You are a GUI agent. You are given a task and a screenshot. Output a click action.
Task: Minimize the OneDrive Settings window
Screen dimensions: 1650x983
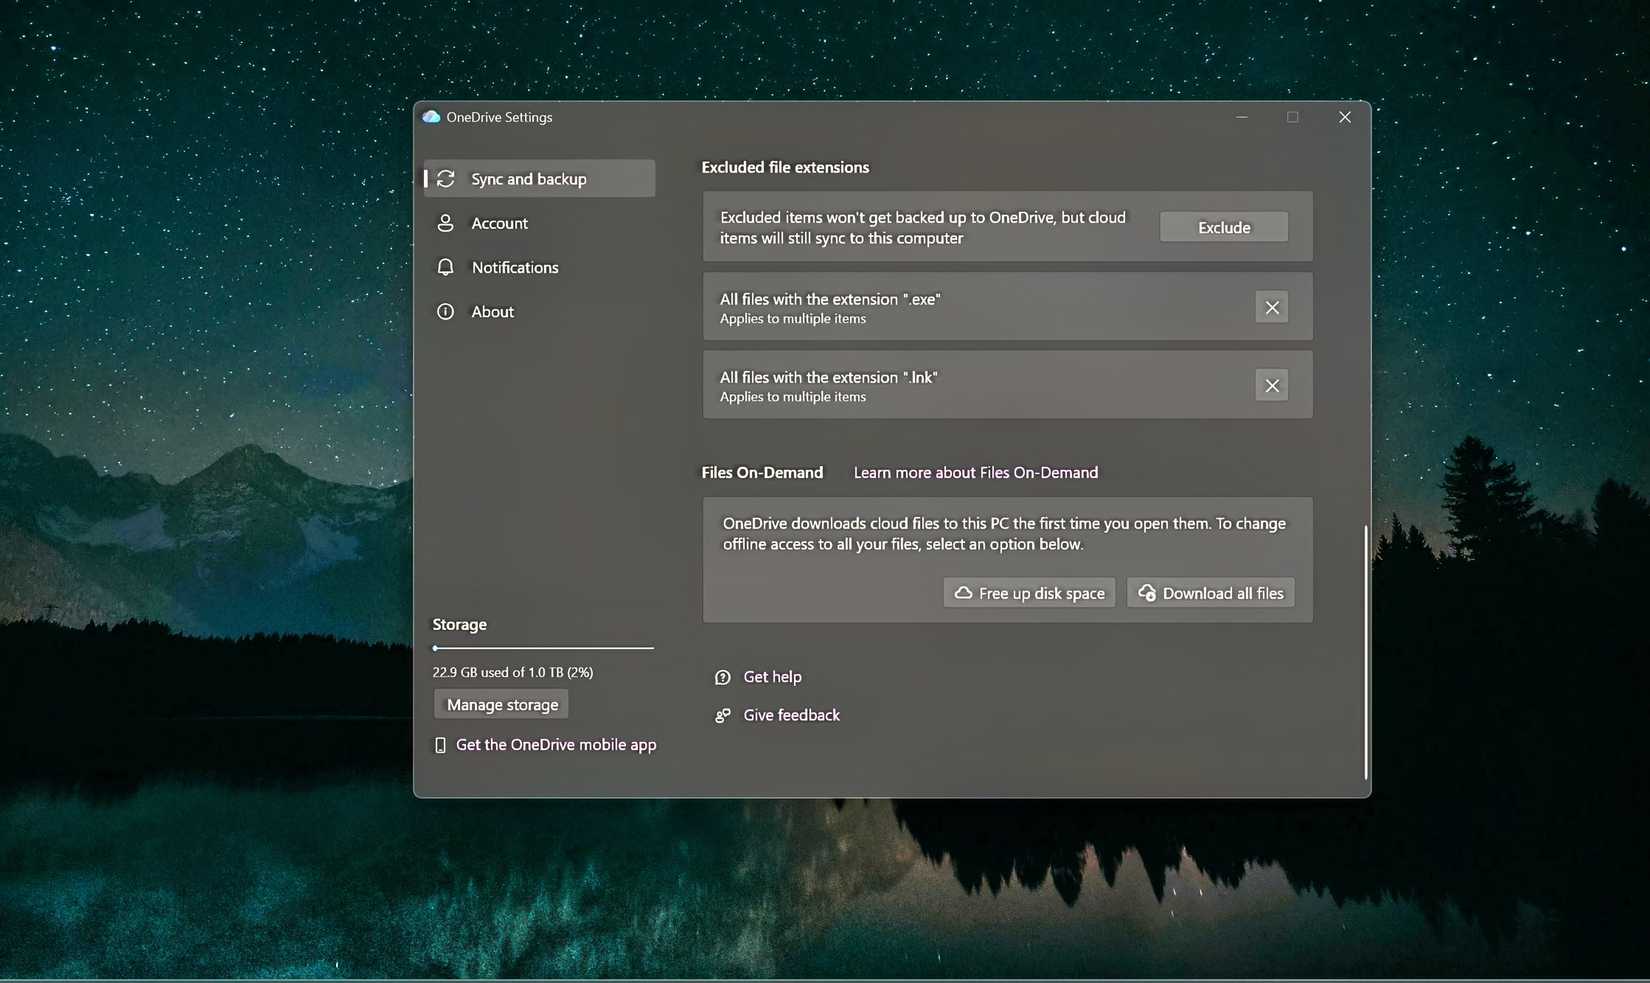pyautogui.click(x=1242, y=117)
